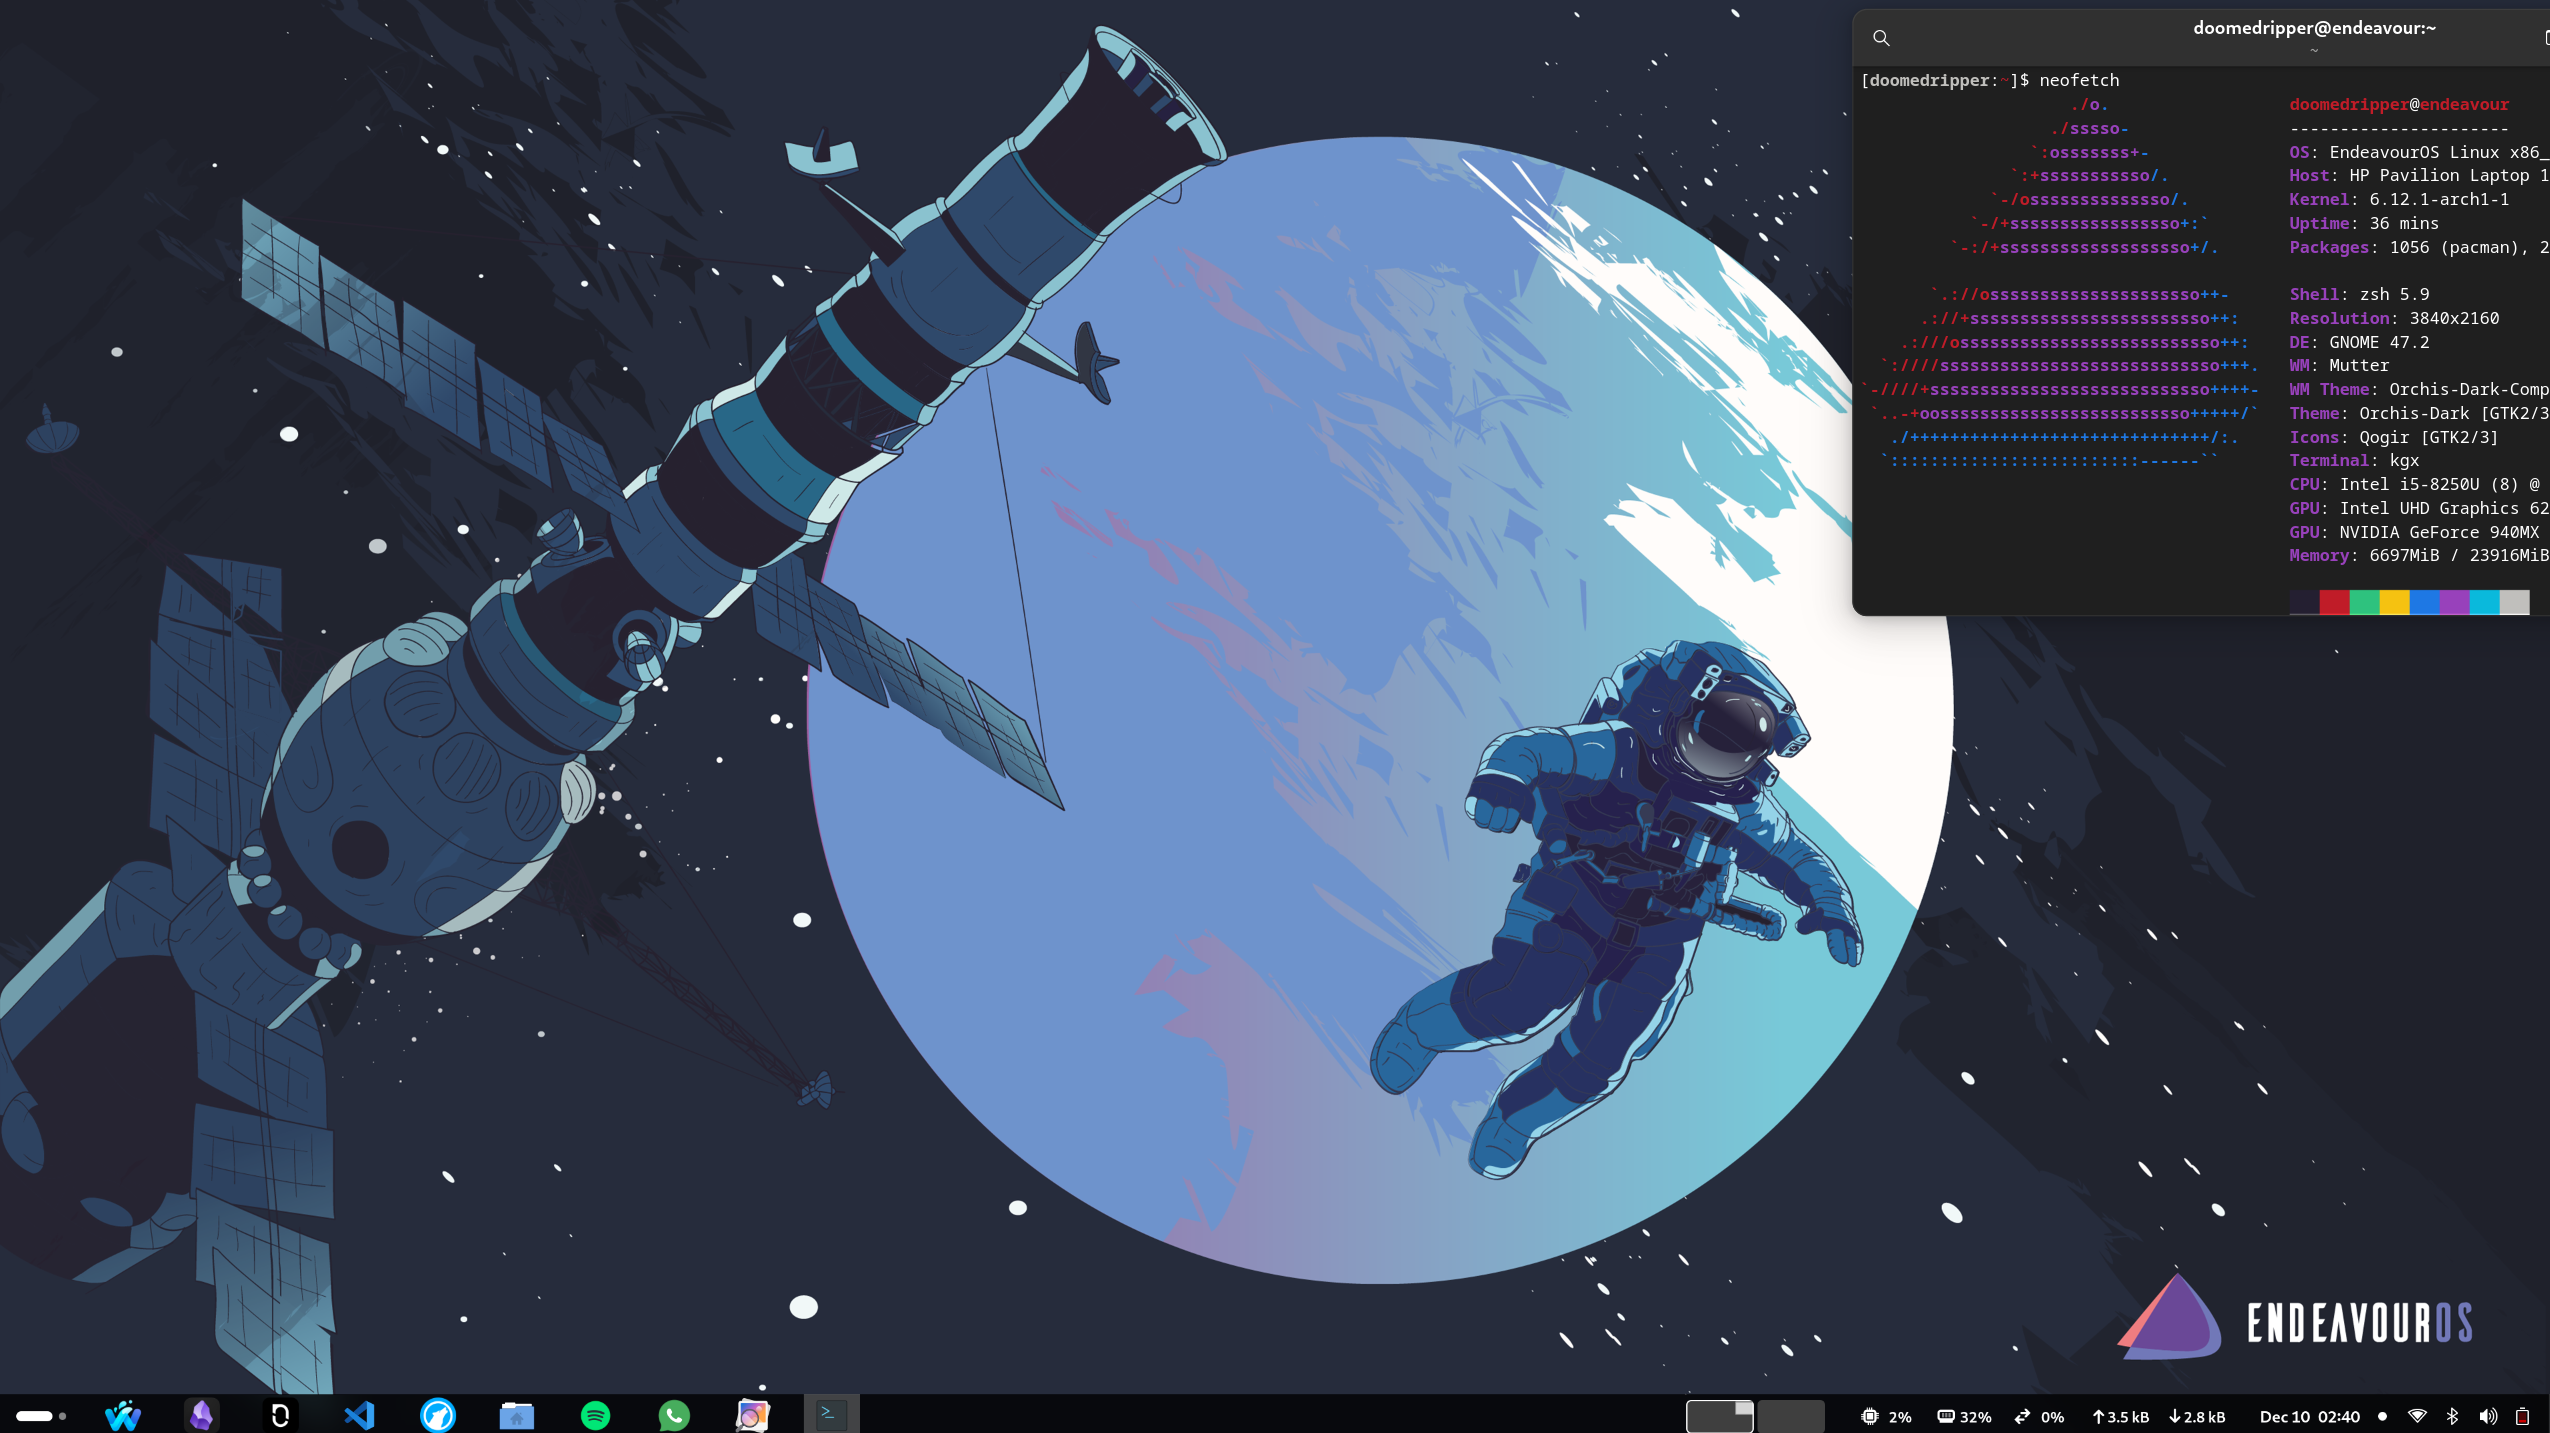2550x1433 pixels.
Task: Switch to the first workspace thumbnail
Action: click(1720, 1416)
